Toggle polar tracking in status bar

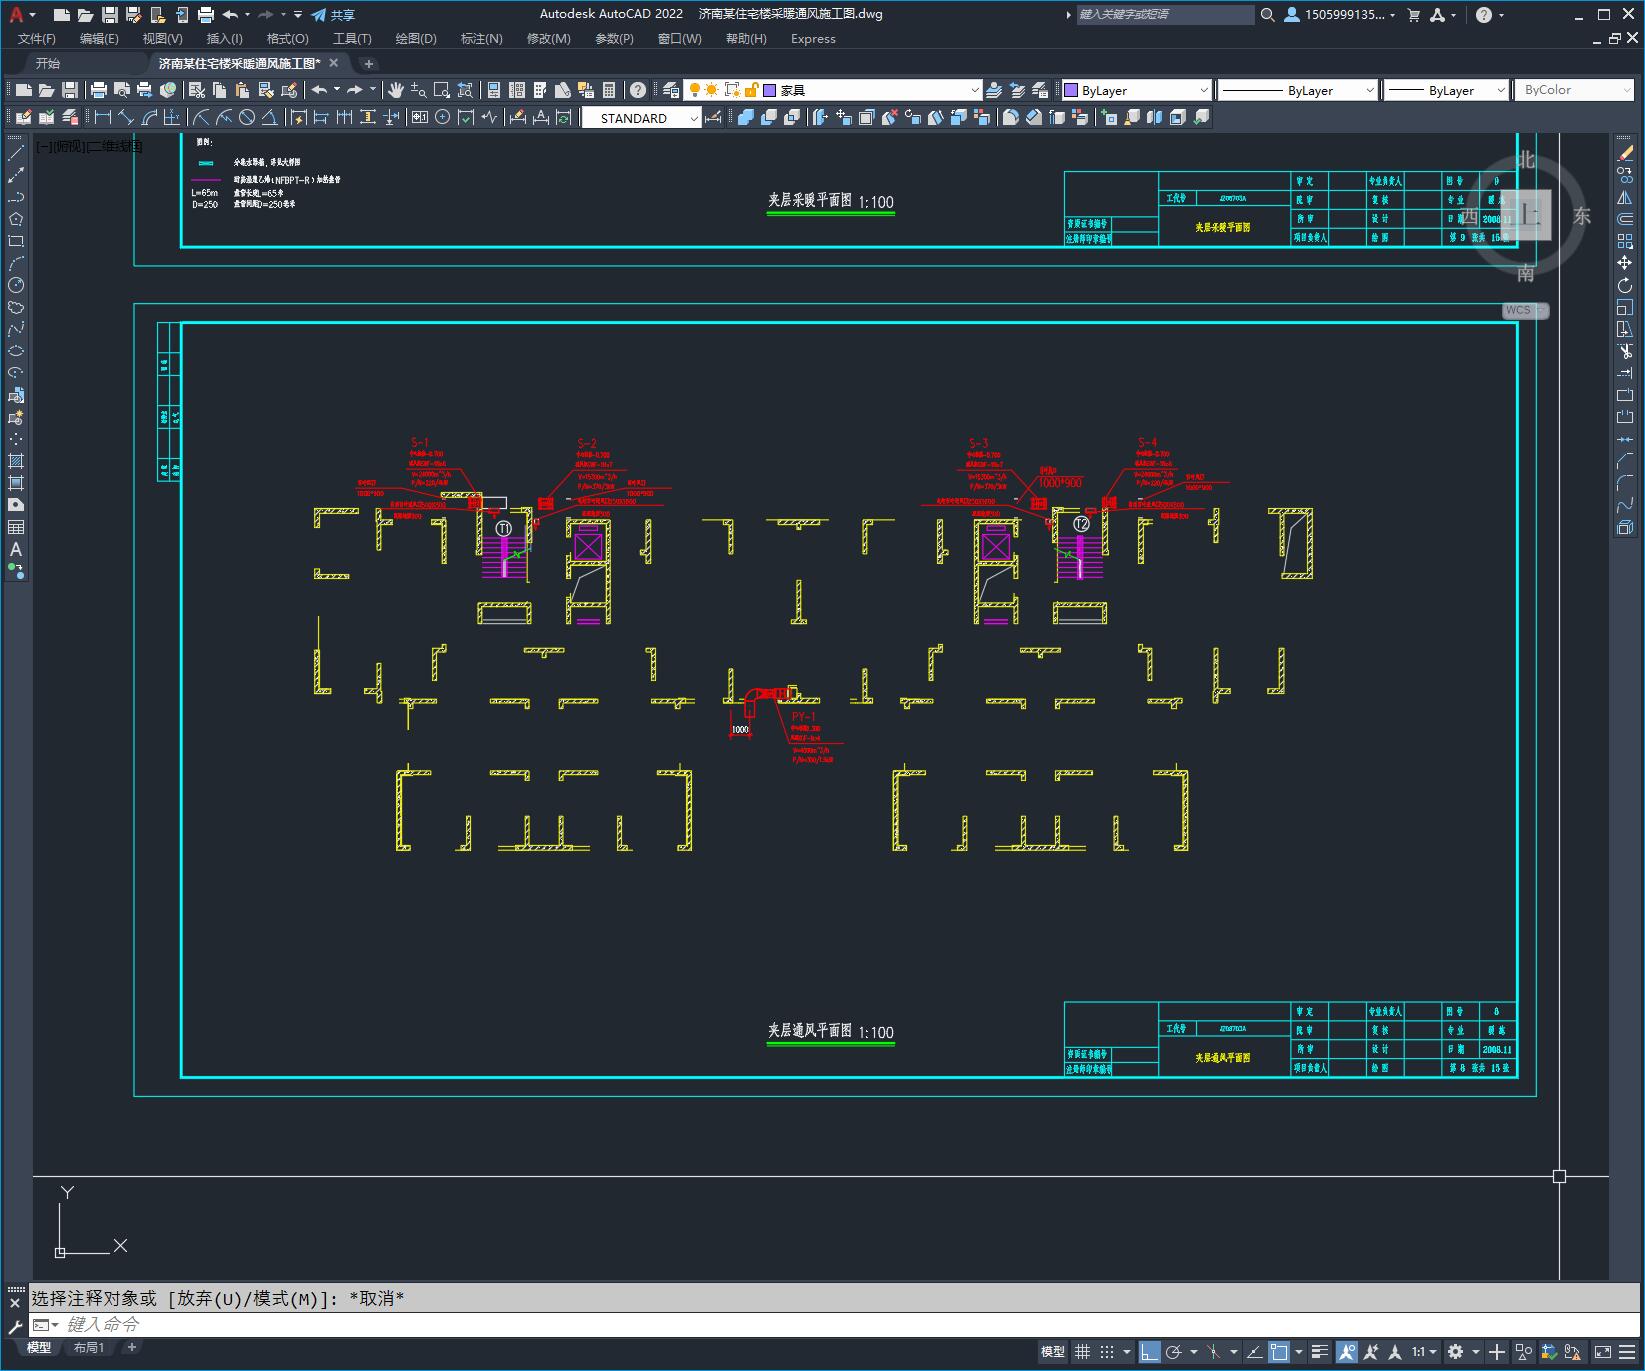point(1174,1352)
